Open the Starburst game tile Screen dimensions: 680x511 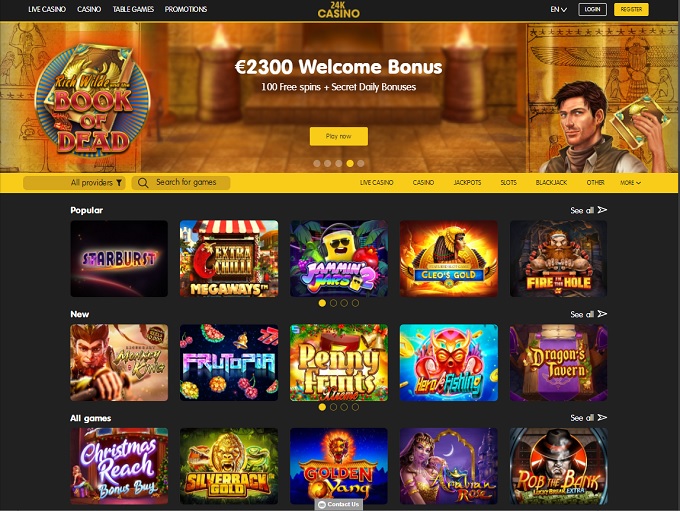pos(119,259)
